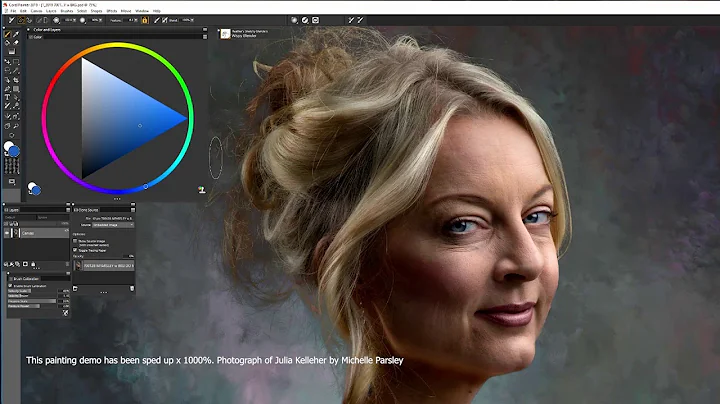Viewport: 720px width, 404px height.
Task: Open the Brushes menu
Action: click(x=67, y=11)
